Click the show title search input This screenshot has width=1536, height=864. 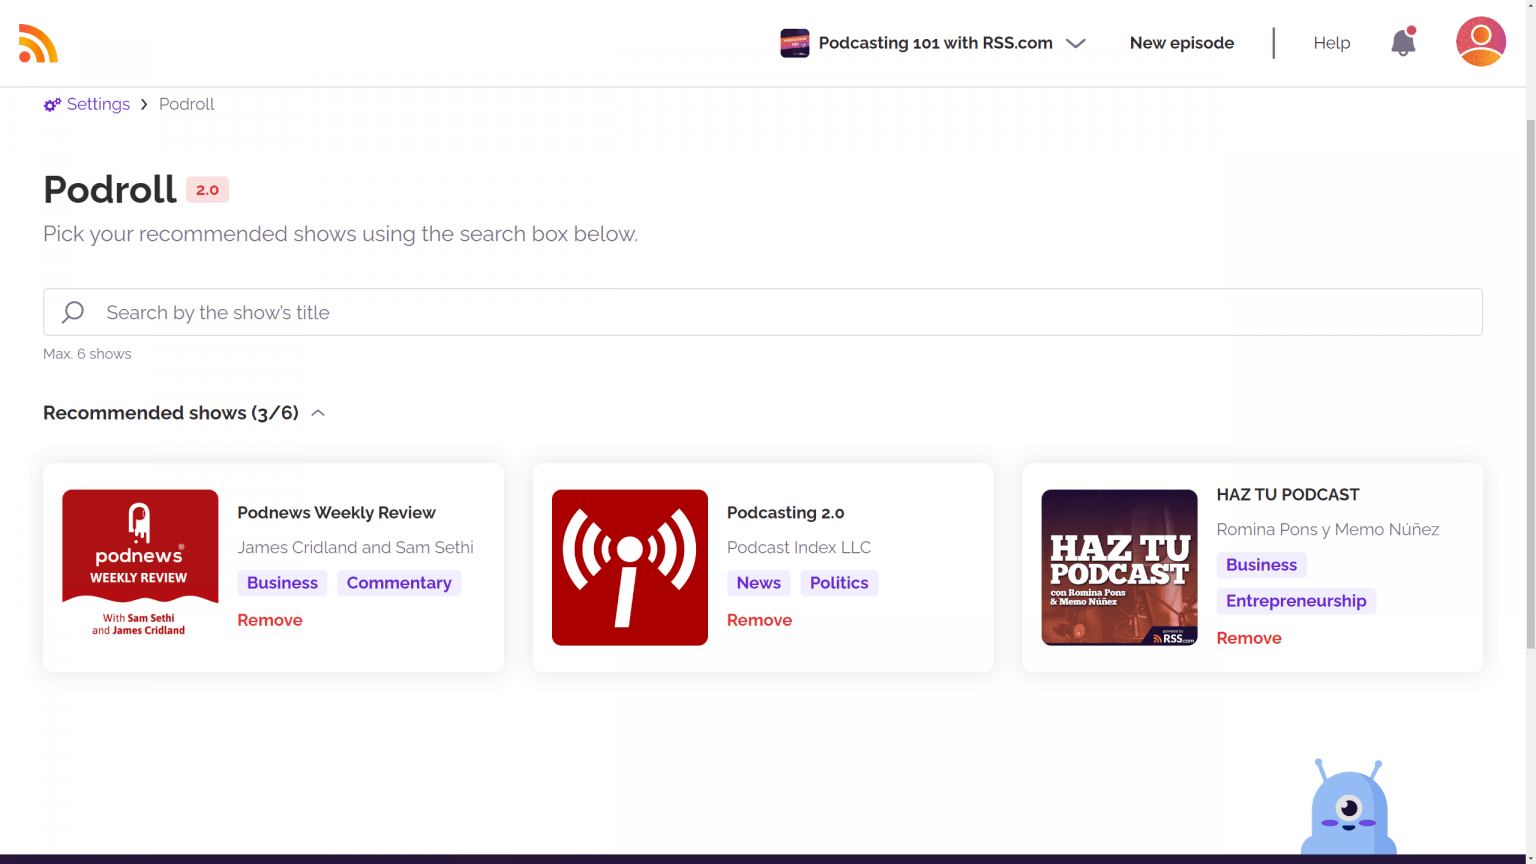[400, 312]
